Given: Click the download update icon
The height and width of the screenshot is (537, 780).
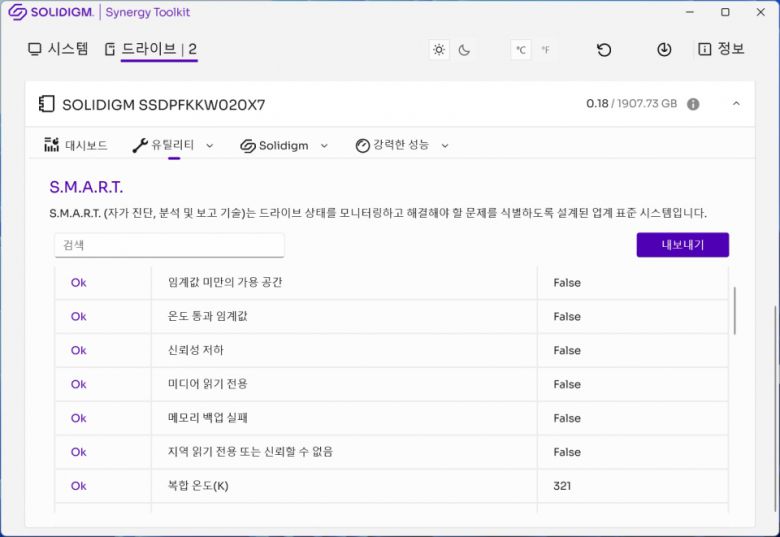Looking at the screenshot, I should click(x=664, y=50).
